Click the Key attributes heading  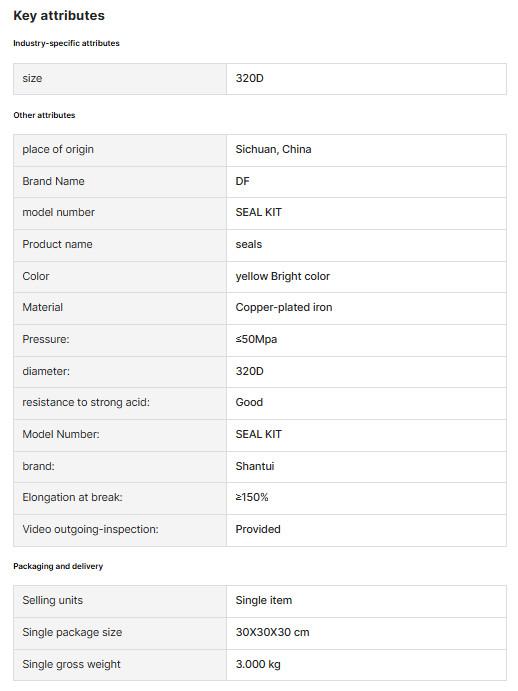(x=59, y=15)
